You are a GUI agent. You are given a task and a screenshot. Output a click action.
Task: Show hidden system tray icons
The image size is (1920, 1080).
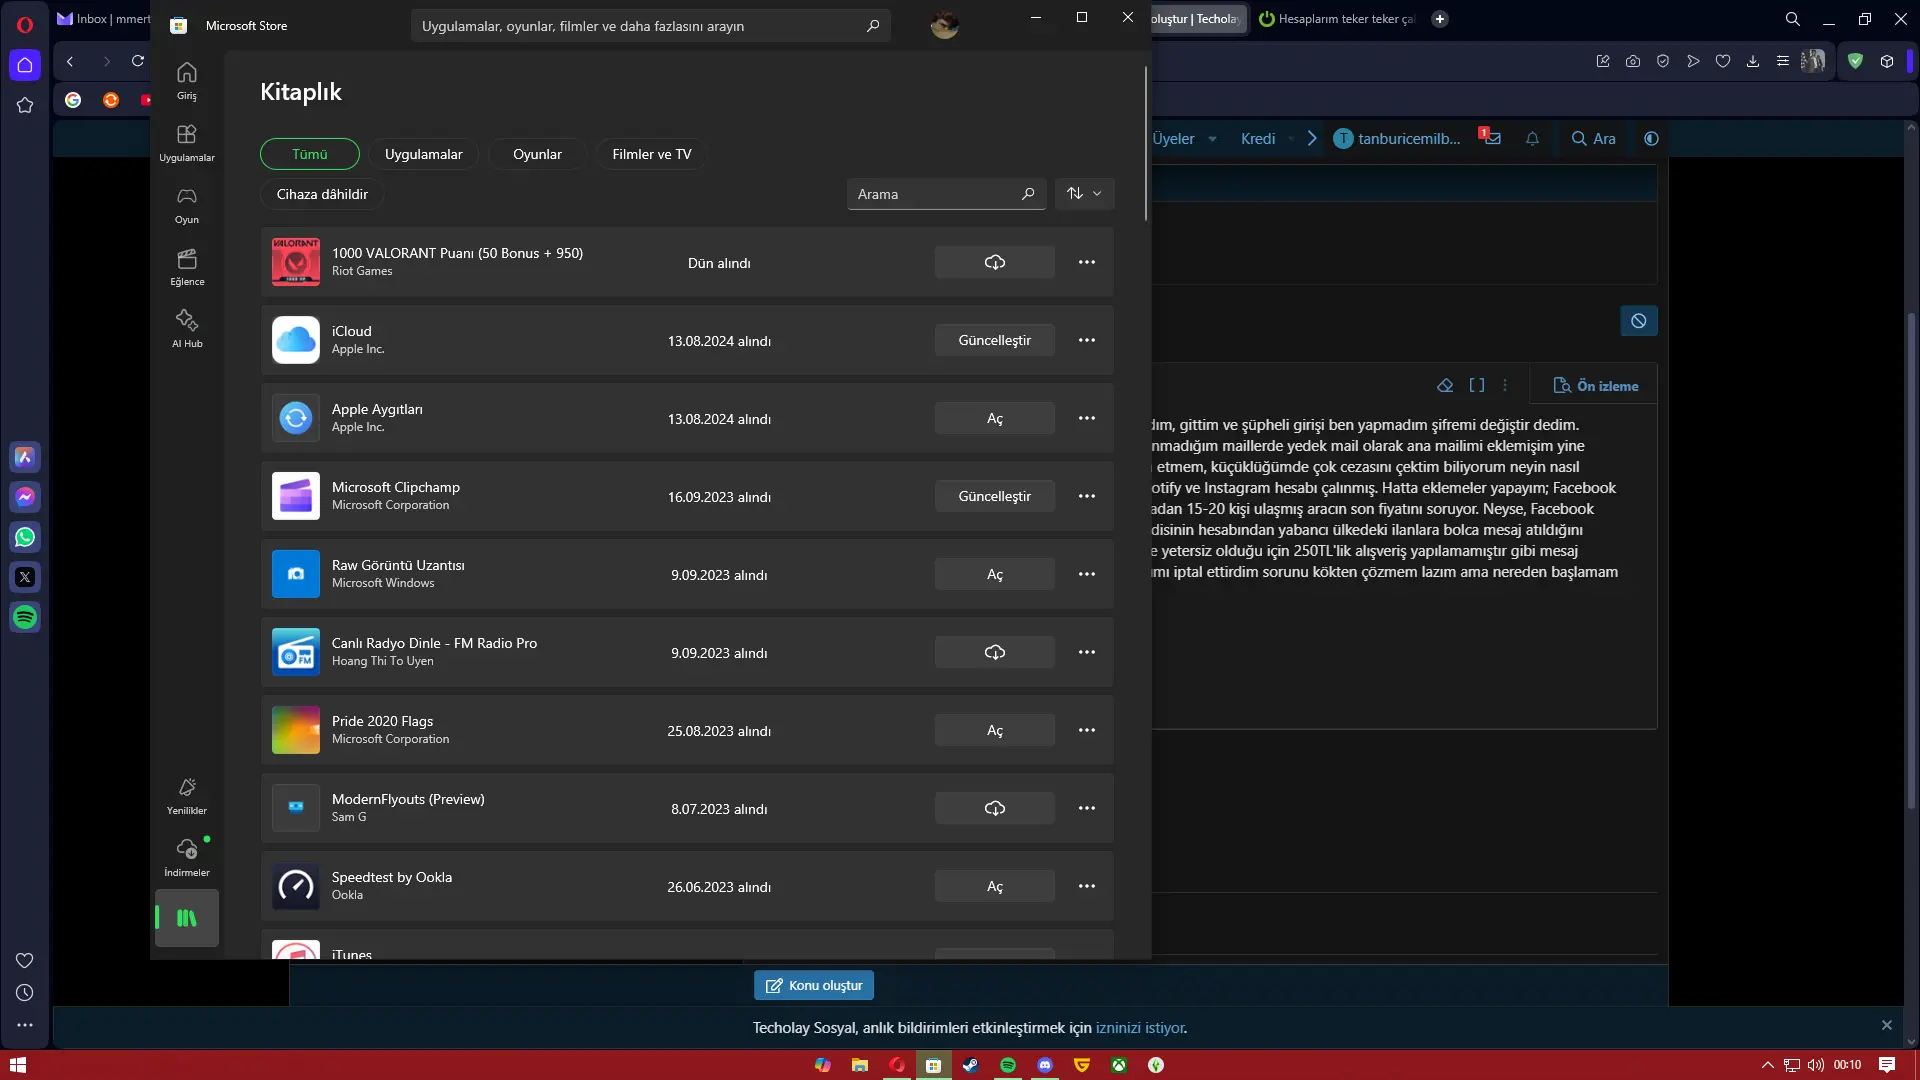click(1767, 1065)
